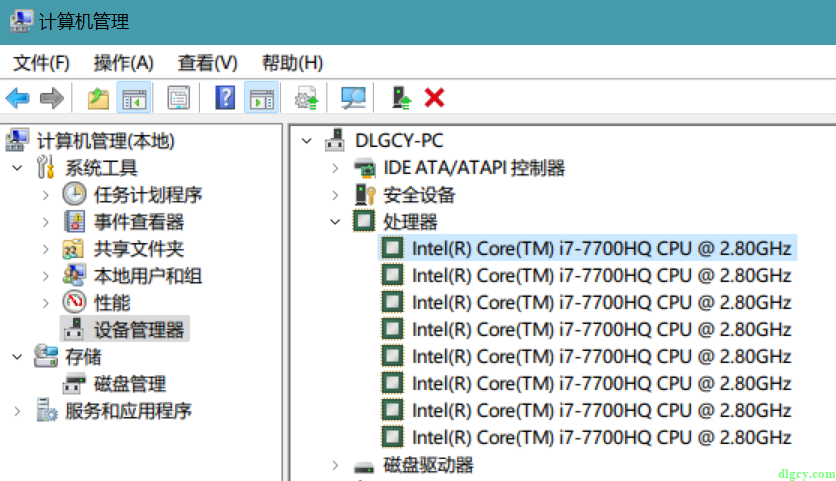The image size is (836, 481).
Task: Click the red X Uninstall device icon
Action: pyautogui.click(x=435, y=98)
